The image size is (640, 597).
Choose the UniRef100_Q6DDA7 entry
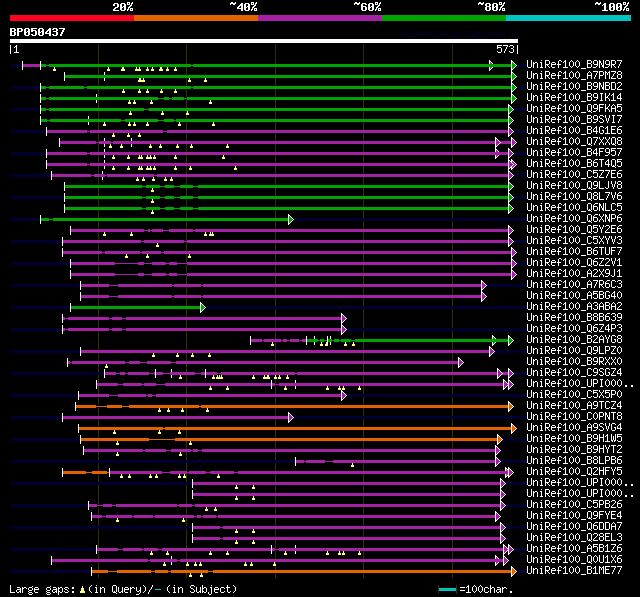[574, 527]
